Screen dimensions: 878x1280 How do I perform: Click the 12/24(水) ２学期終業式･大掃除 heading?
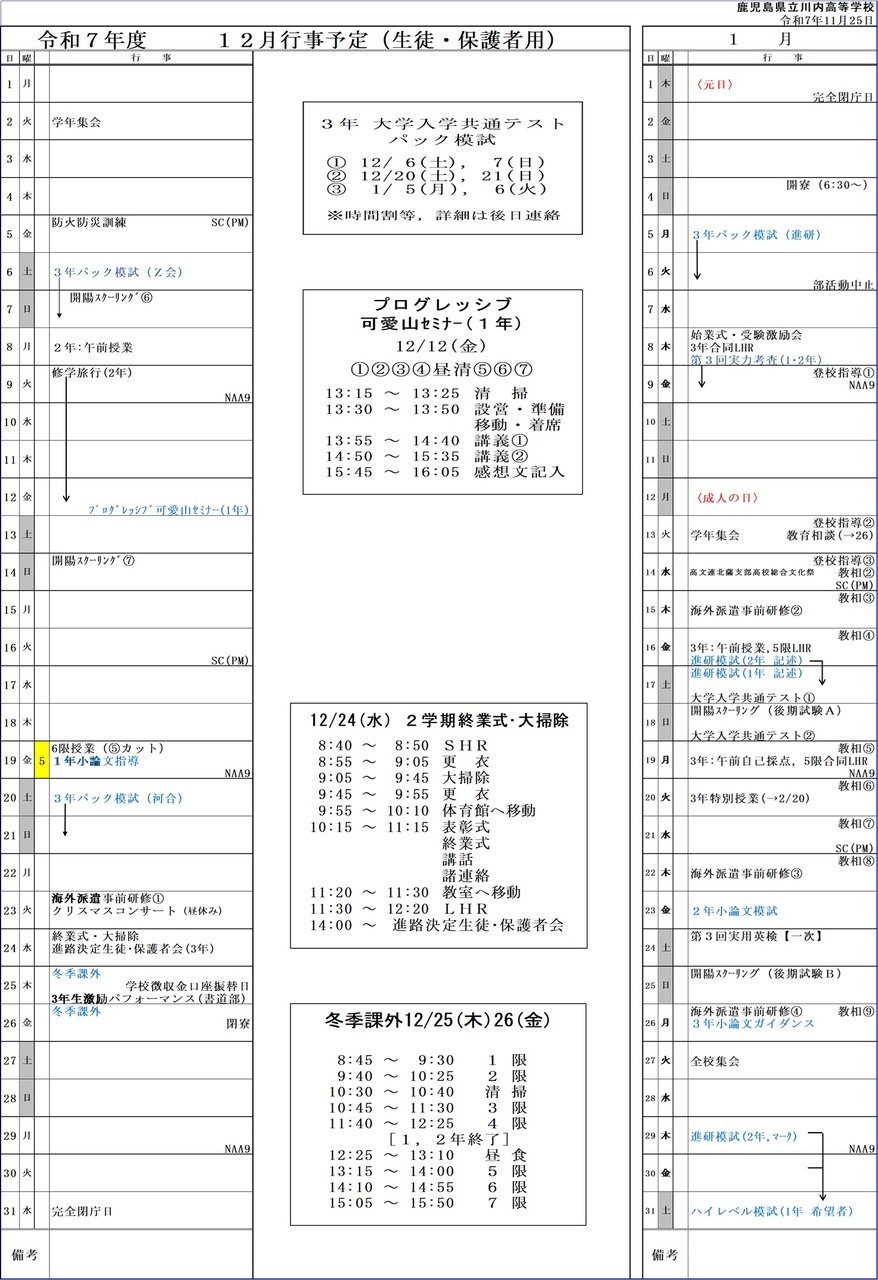438,721
